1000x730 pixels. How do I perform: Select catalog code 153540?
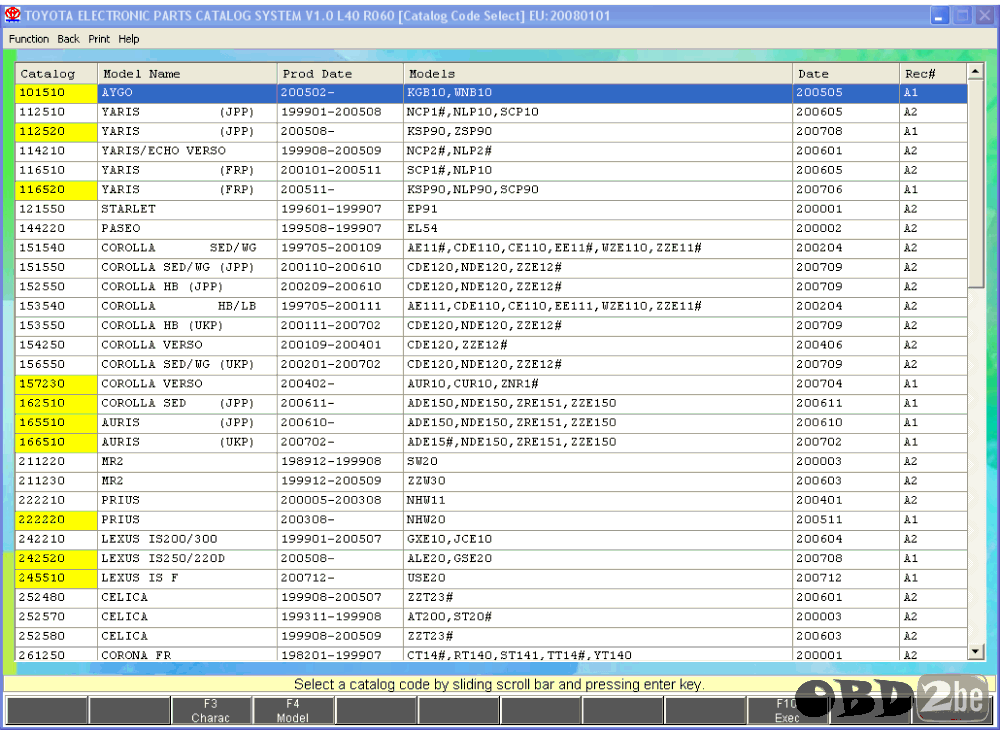tap(57, 306)
